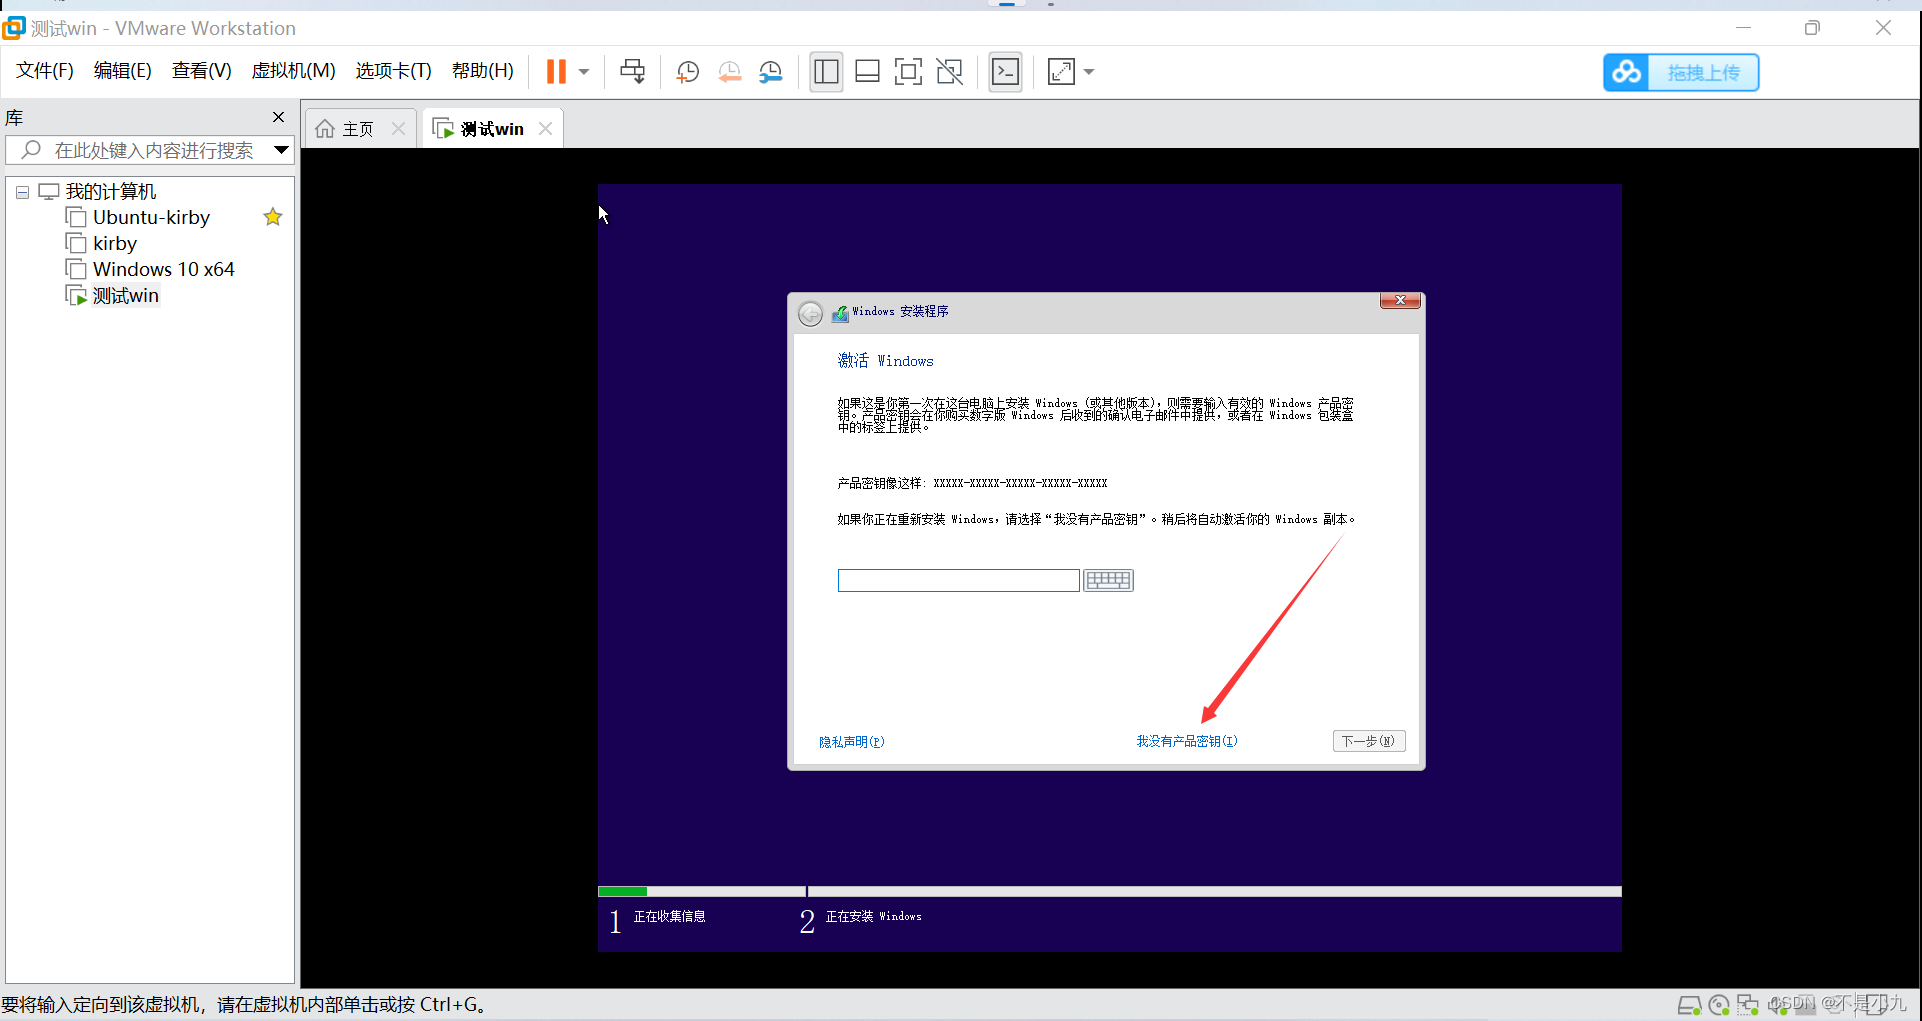Close the 主页 tab
The width and height of the screenshot is (1922, 1021).
point(398,129)
